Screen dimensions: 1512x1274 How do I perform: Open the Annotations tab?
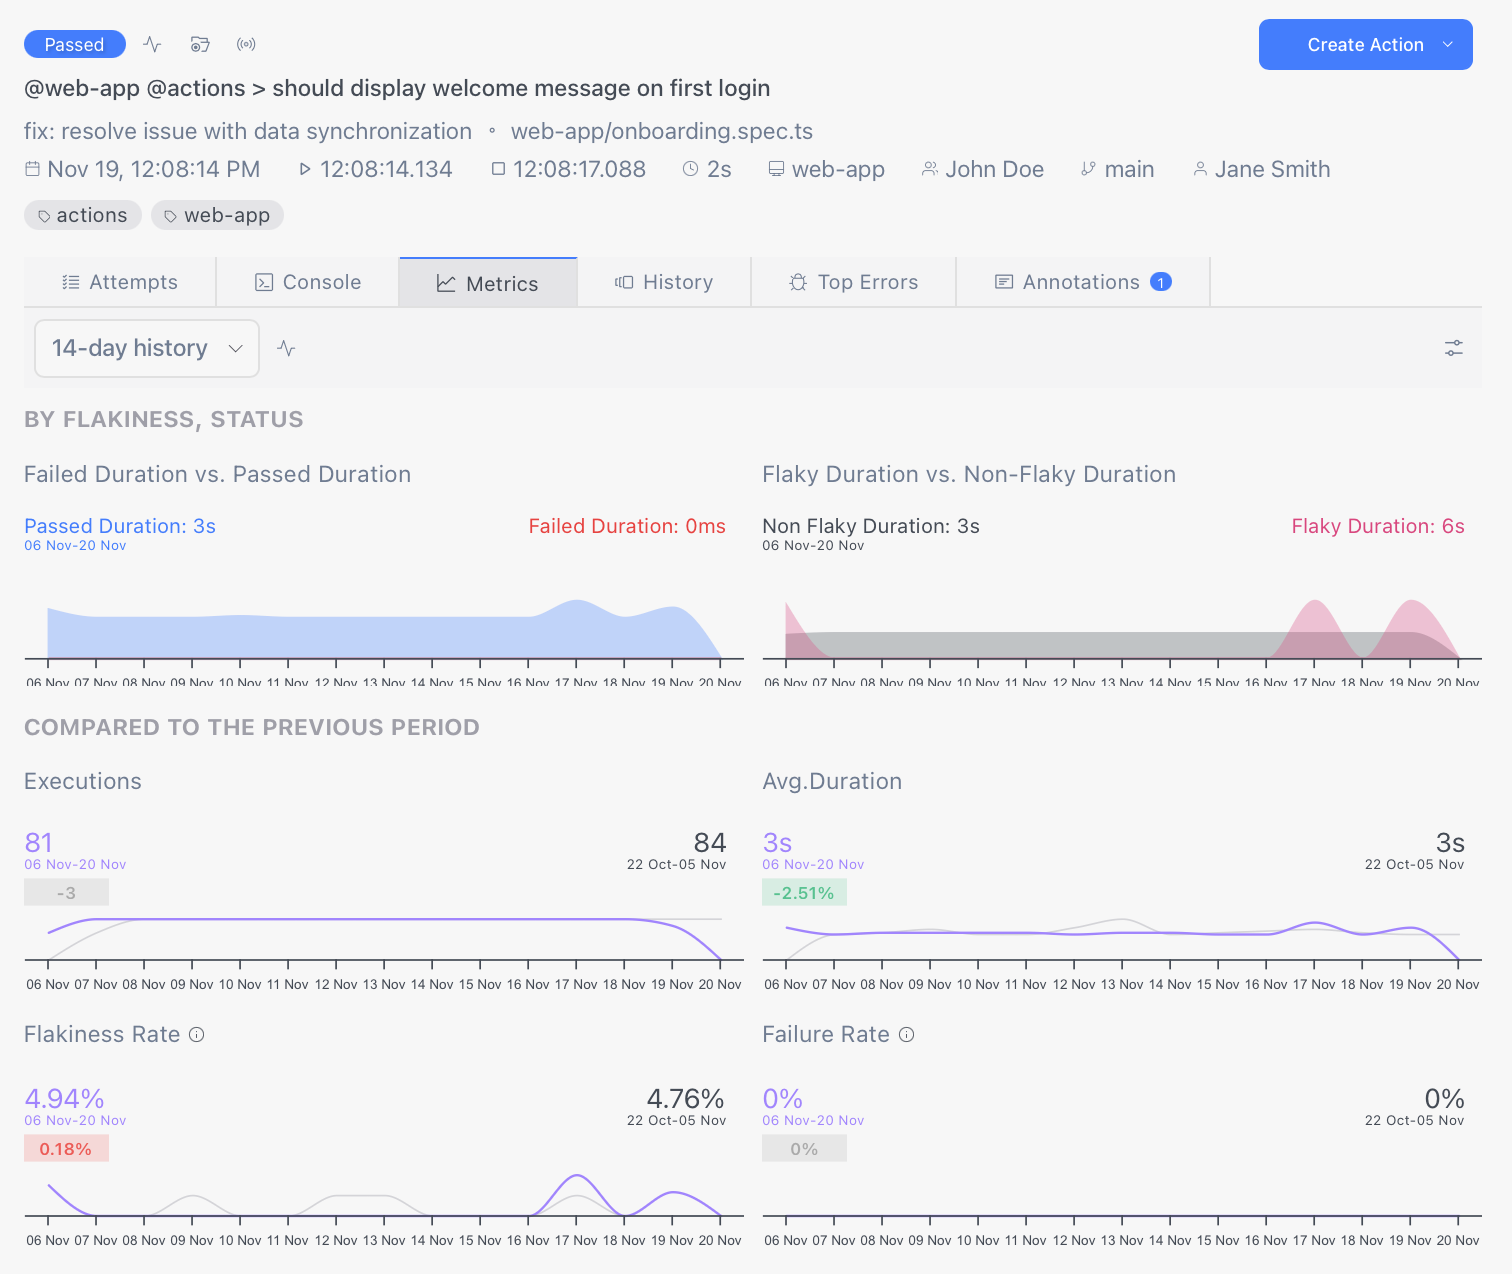pyautogui.click(x=1082, y=282)
